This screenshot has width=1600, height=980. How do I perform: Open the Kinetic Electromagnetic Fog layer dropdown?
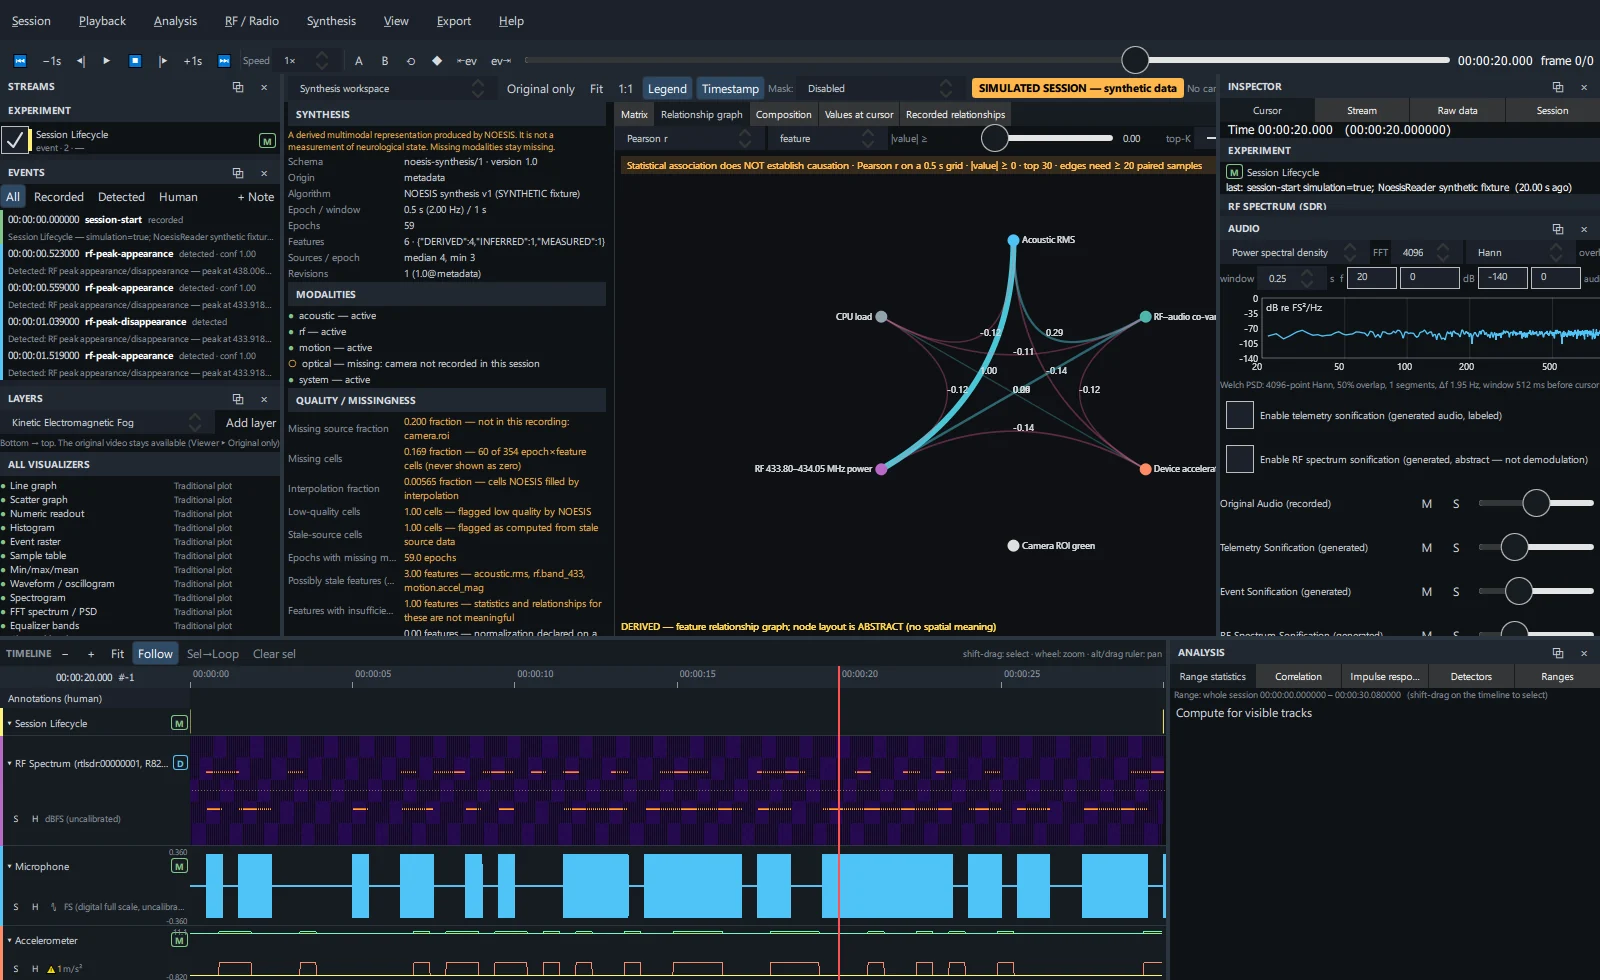click(x=105, y=423)
